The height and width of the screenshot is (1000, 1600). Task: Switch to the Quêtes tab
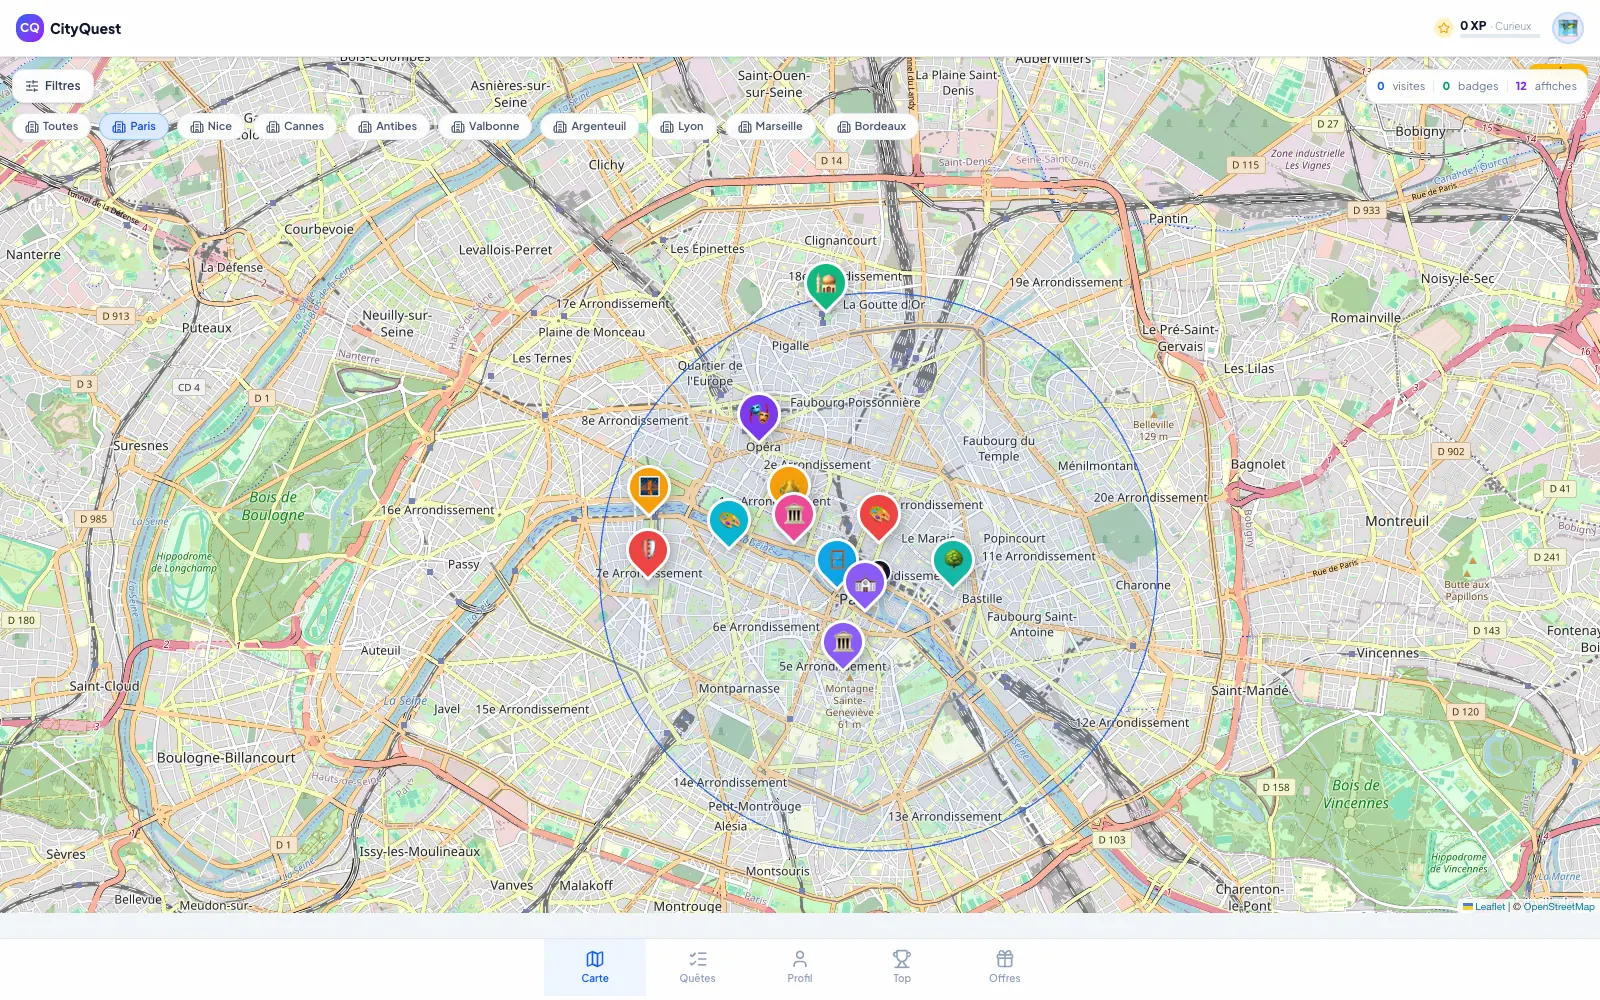pyautogui.click(x=698, y=967)
